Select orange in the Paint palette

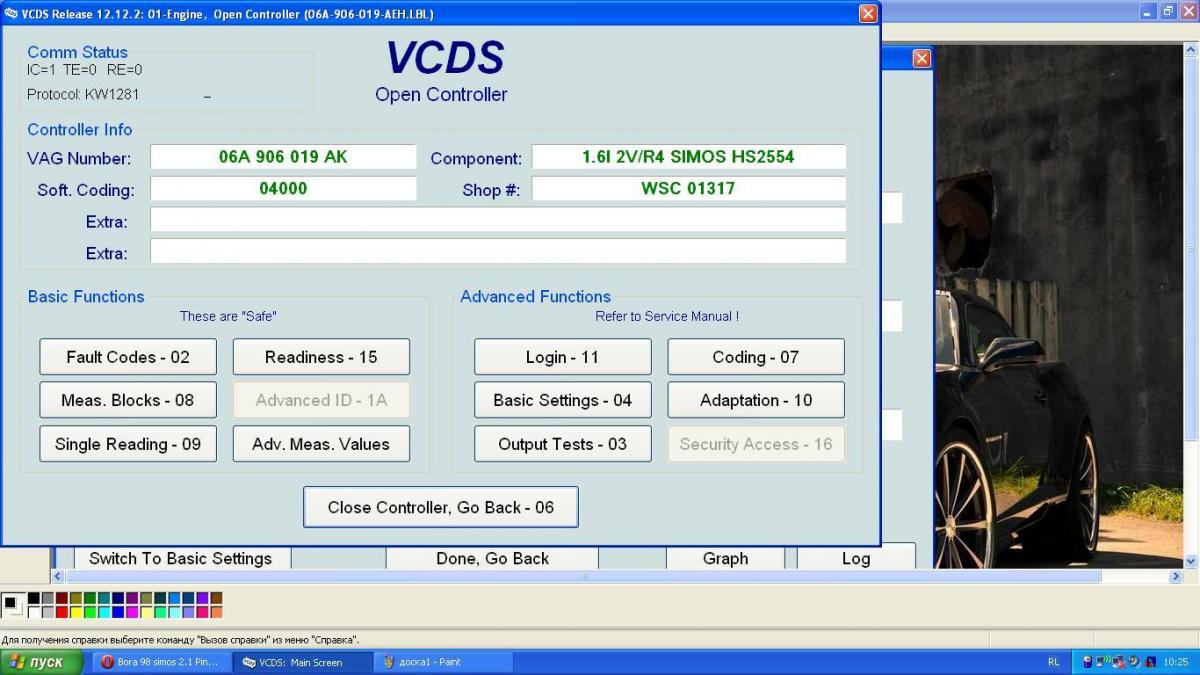(x=216, y=612)
